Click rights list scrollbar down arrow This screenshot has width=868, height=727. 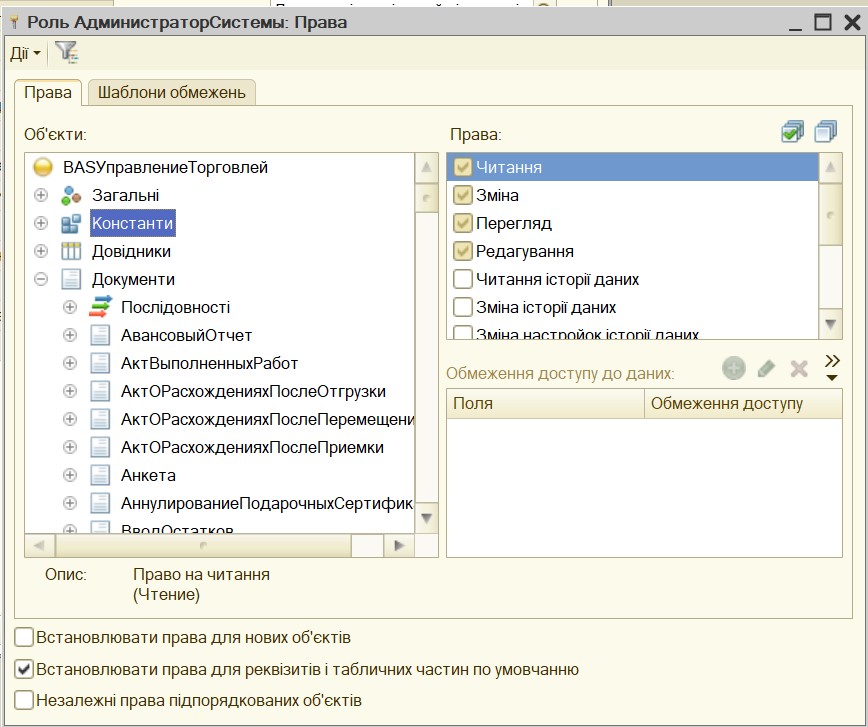tap(830, 324)
